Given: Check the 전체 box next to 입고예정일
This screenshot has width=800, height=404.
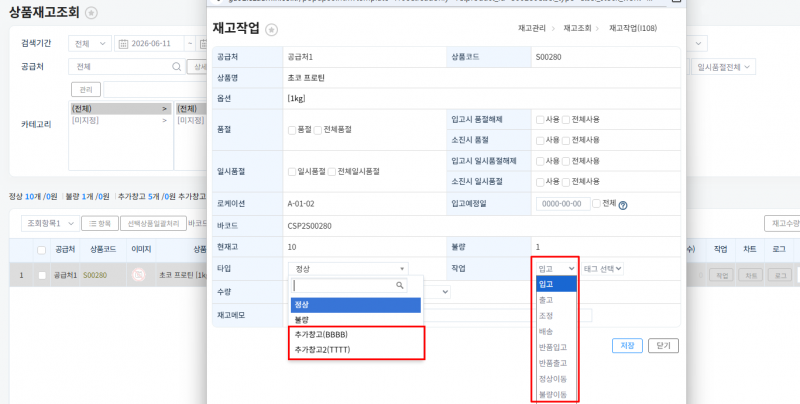Looking at the screenshot, I should [x=596, y=204].
